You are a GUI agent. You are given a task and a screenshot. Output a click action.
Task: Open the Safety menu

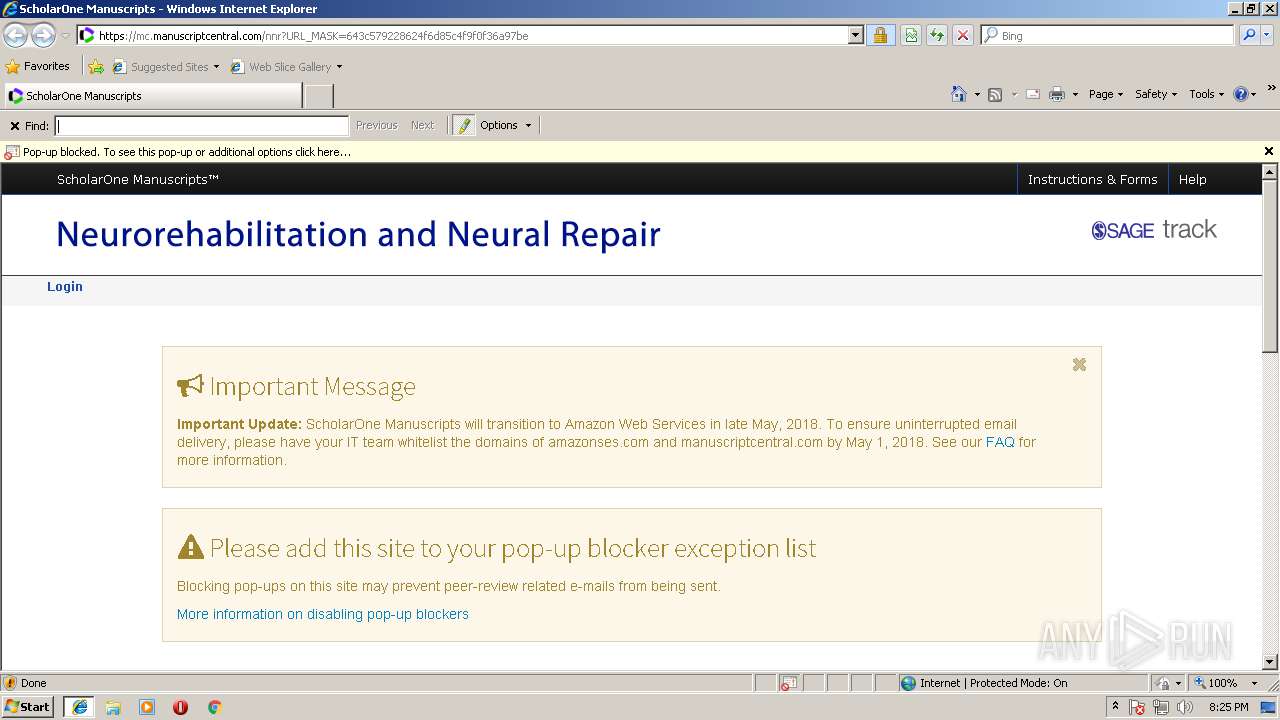coord(1156,94)
